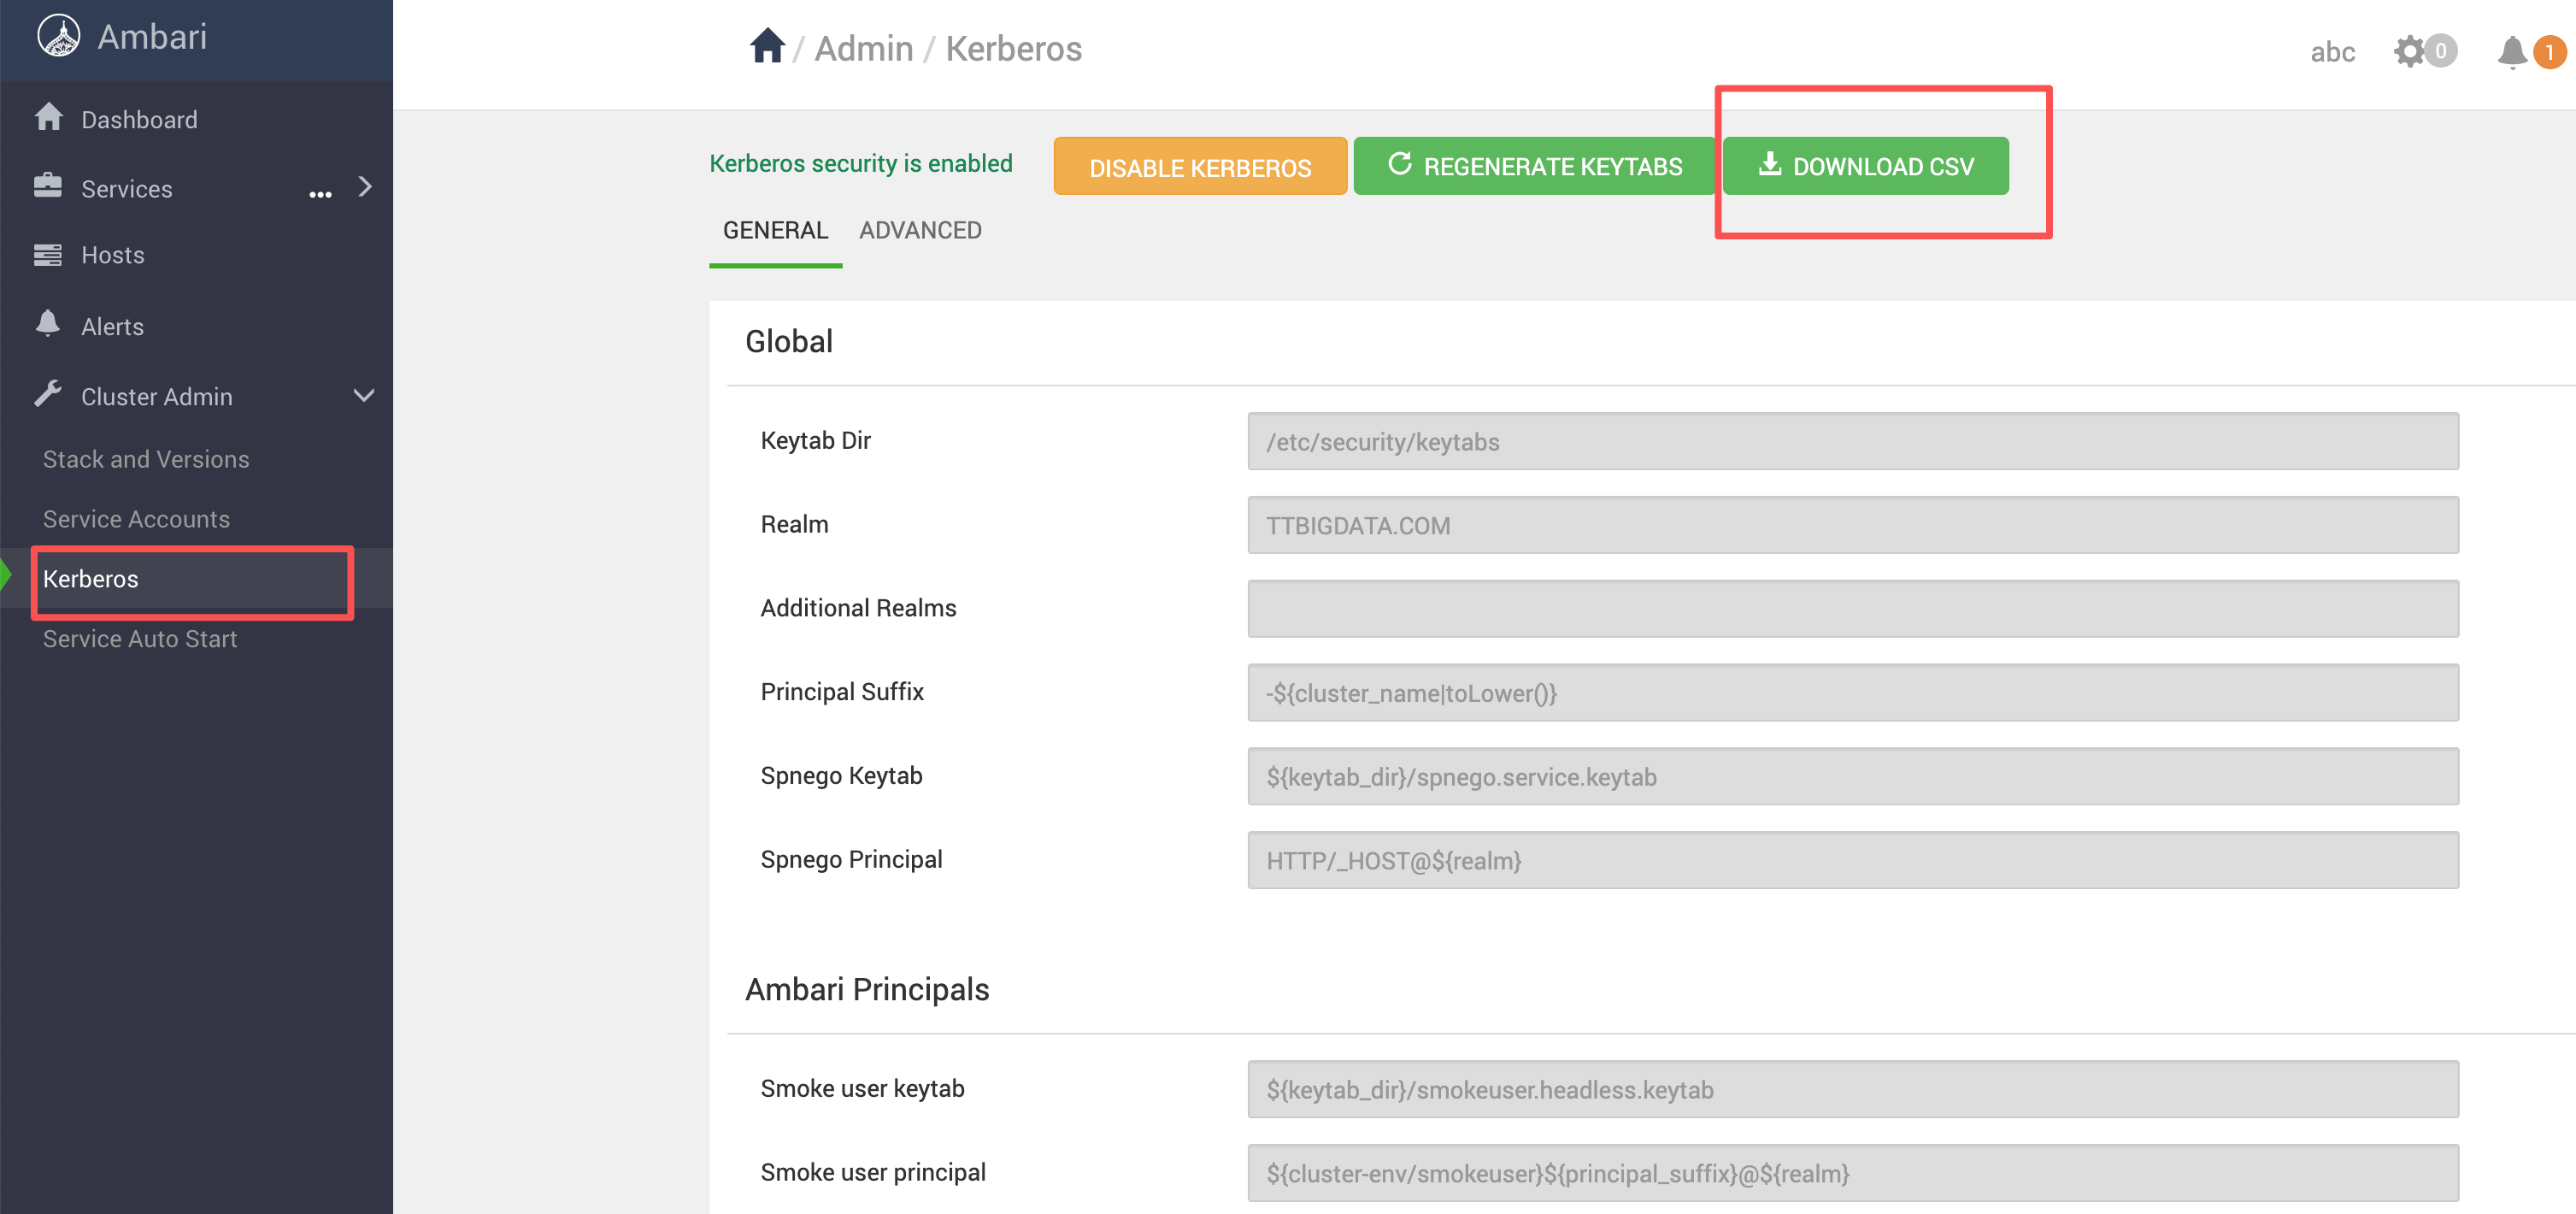Viewport: 2576px width, 1214px height.
Task: Click the DISABLE KERBEROS button
Action: click(1199, 167)
